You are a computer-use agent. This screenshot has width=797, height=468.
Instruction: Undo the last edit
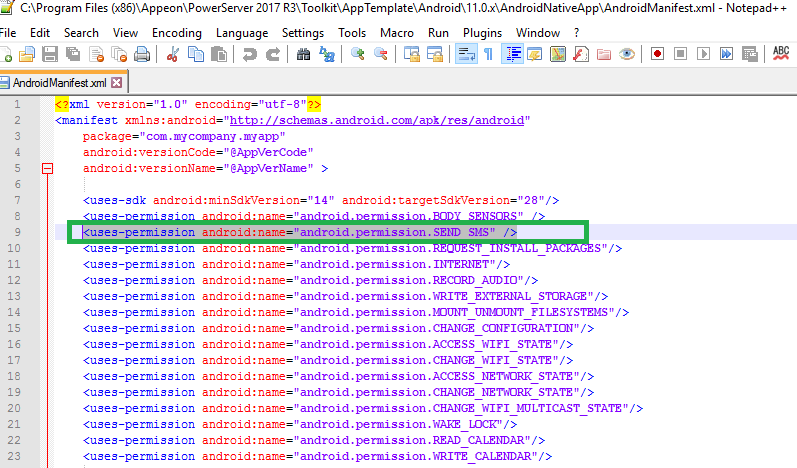(250, 54)
